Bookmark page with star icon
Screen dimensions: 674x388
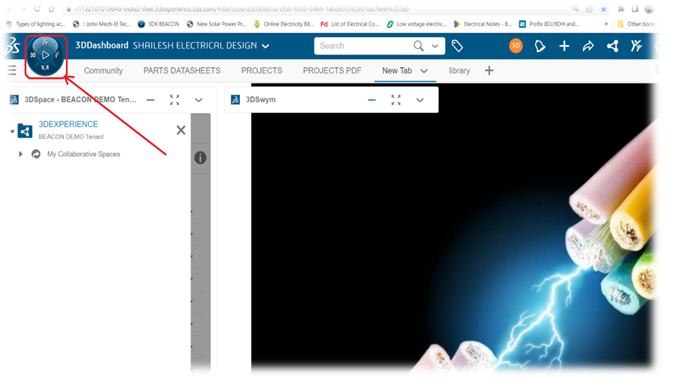pyautogui.click(x=604, y=9)
